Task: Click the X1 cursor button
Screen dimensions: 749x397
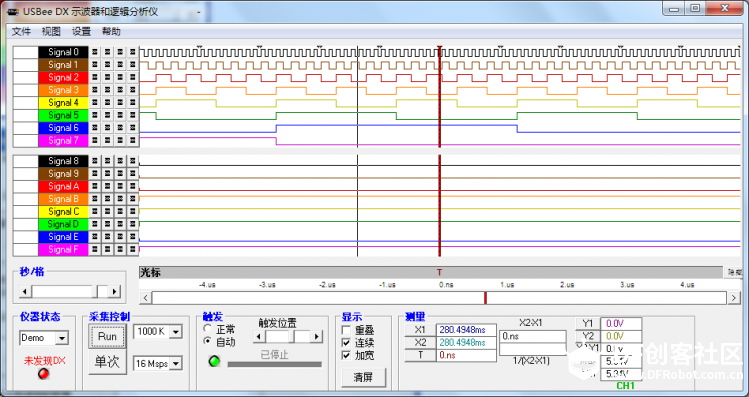Action: point(420,330)
